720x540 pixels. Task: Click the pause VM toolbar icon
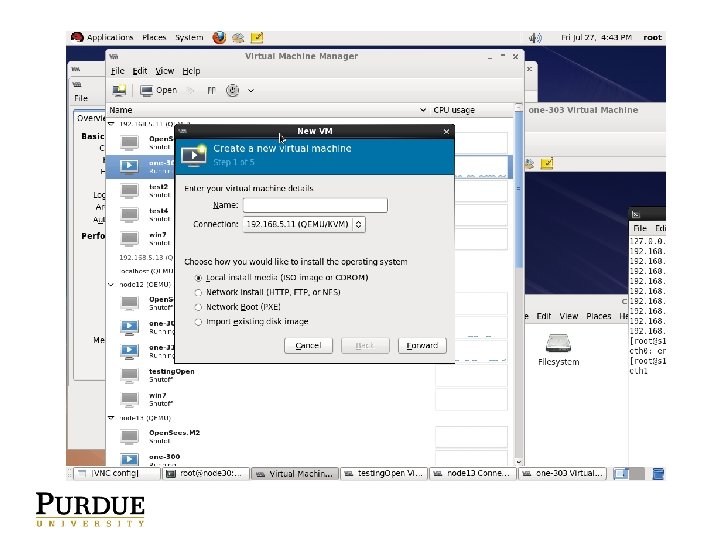211,90
